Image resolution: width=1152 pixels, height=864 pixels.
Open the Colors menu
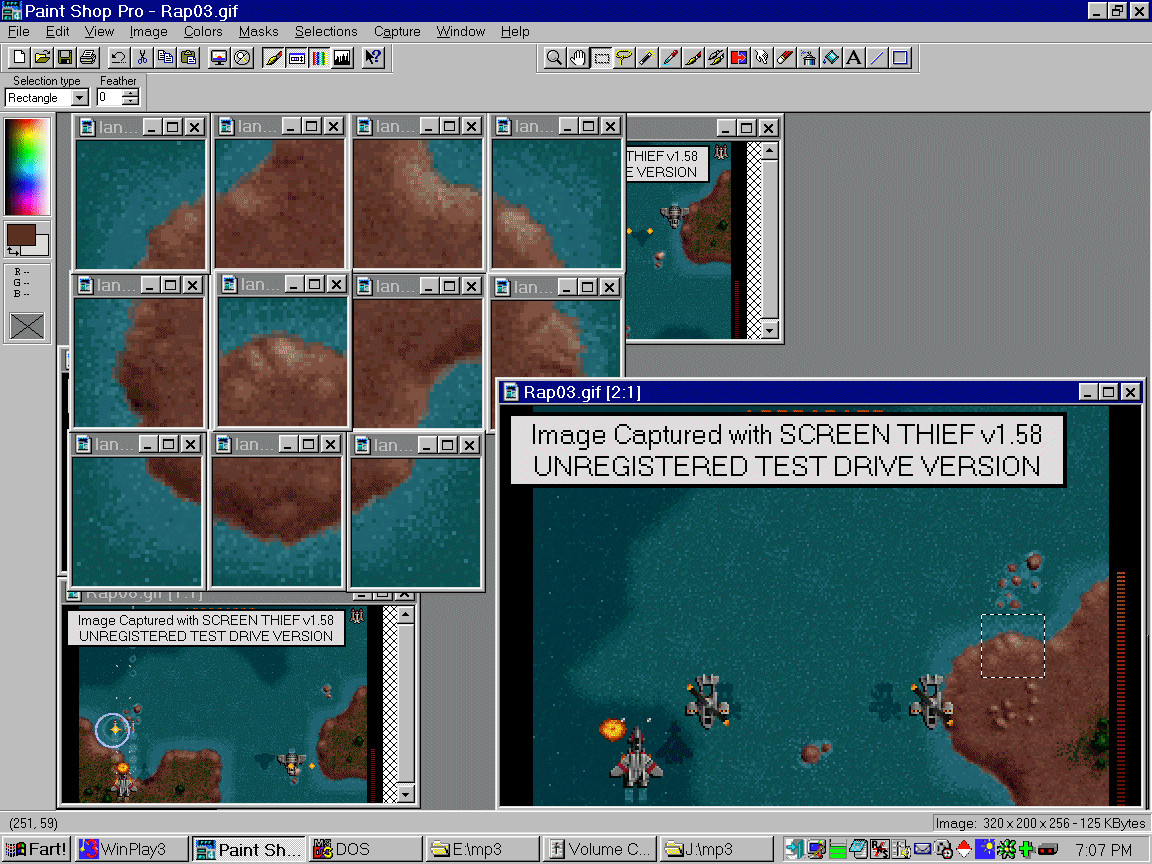(x=203, y=32)
